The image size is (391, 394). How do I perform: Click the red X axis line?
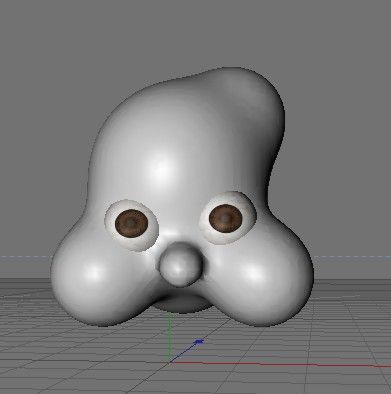click(x=280, y=364)
